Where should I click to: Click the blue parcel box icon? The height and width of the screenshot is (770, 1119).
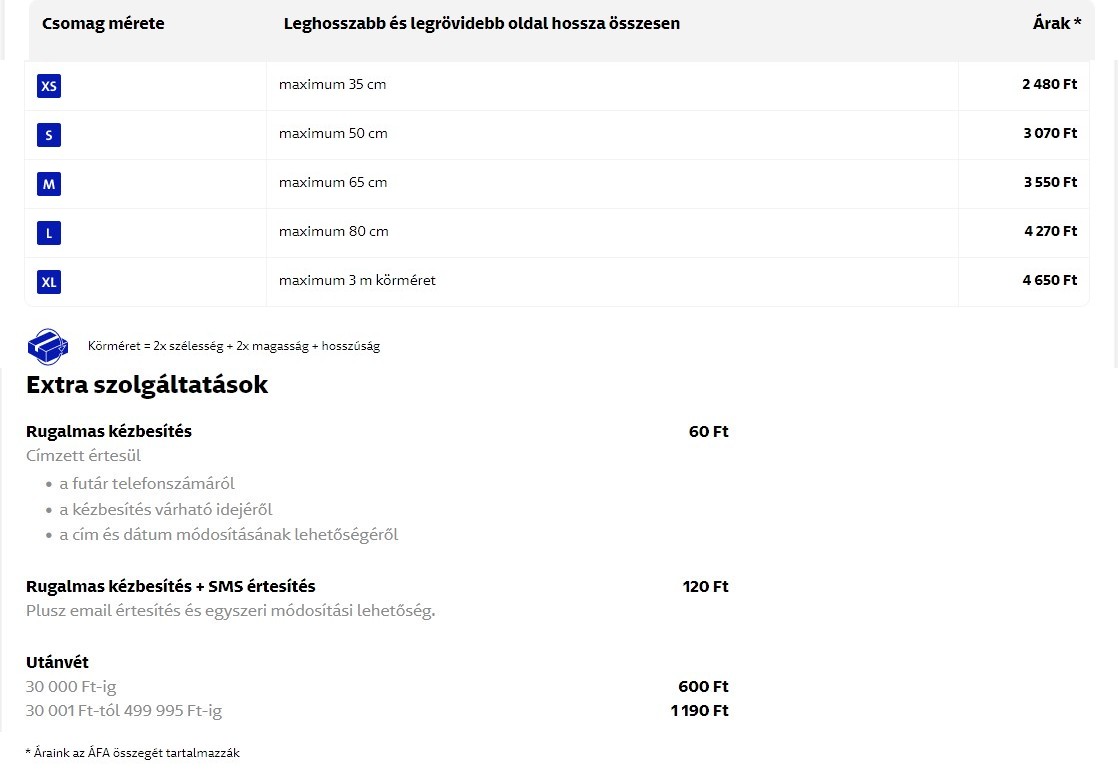tap(48, 346)
